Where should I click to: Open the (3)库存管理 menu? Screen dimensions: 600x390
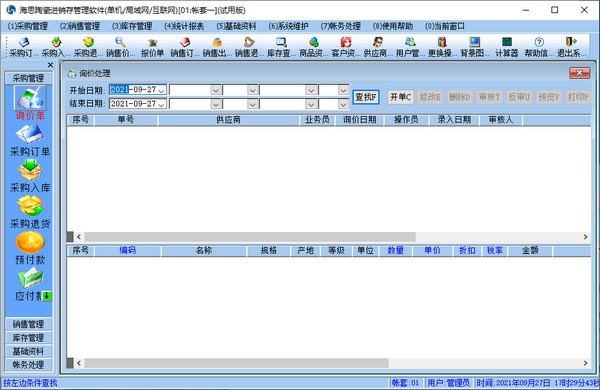pos(132,26)
